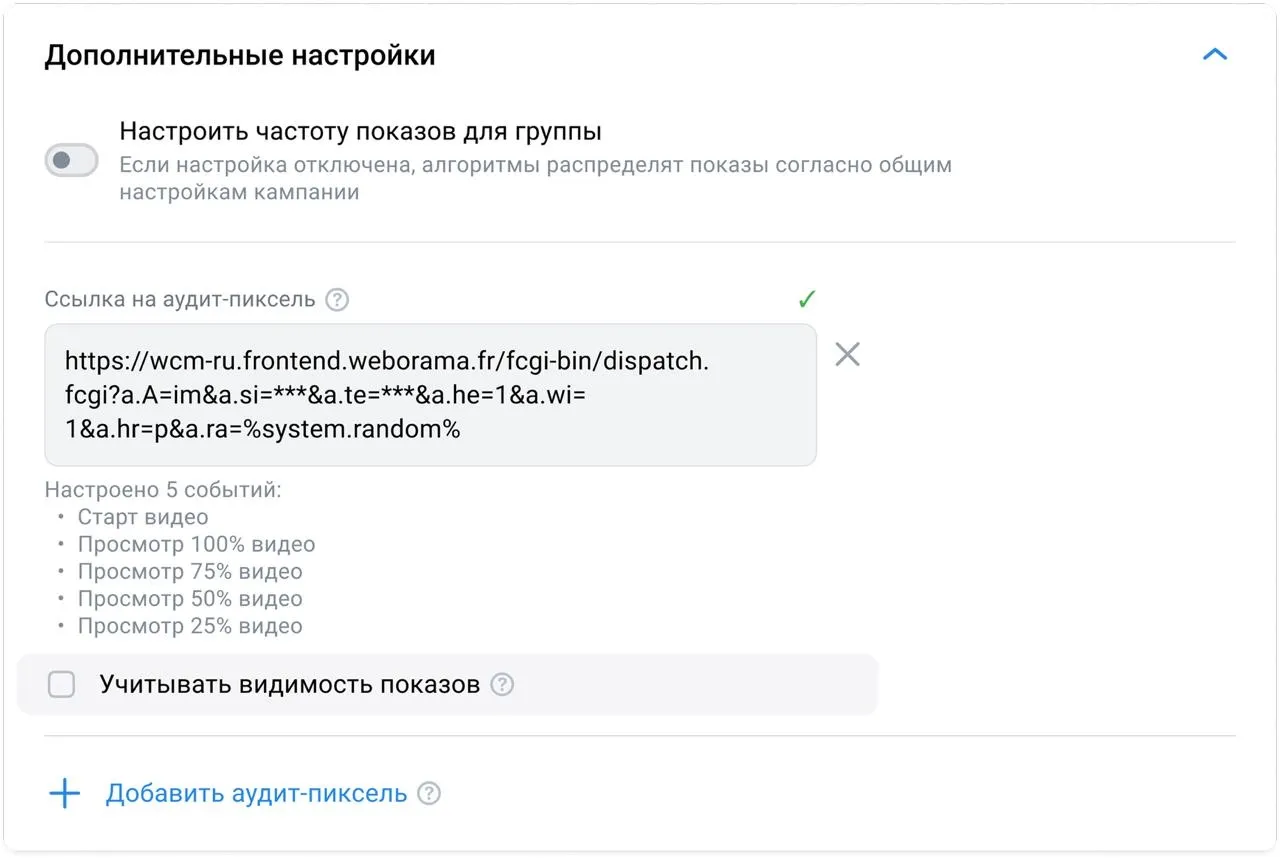Click the Дополнительные настройки section heading

[240, 55]
